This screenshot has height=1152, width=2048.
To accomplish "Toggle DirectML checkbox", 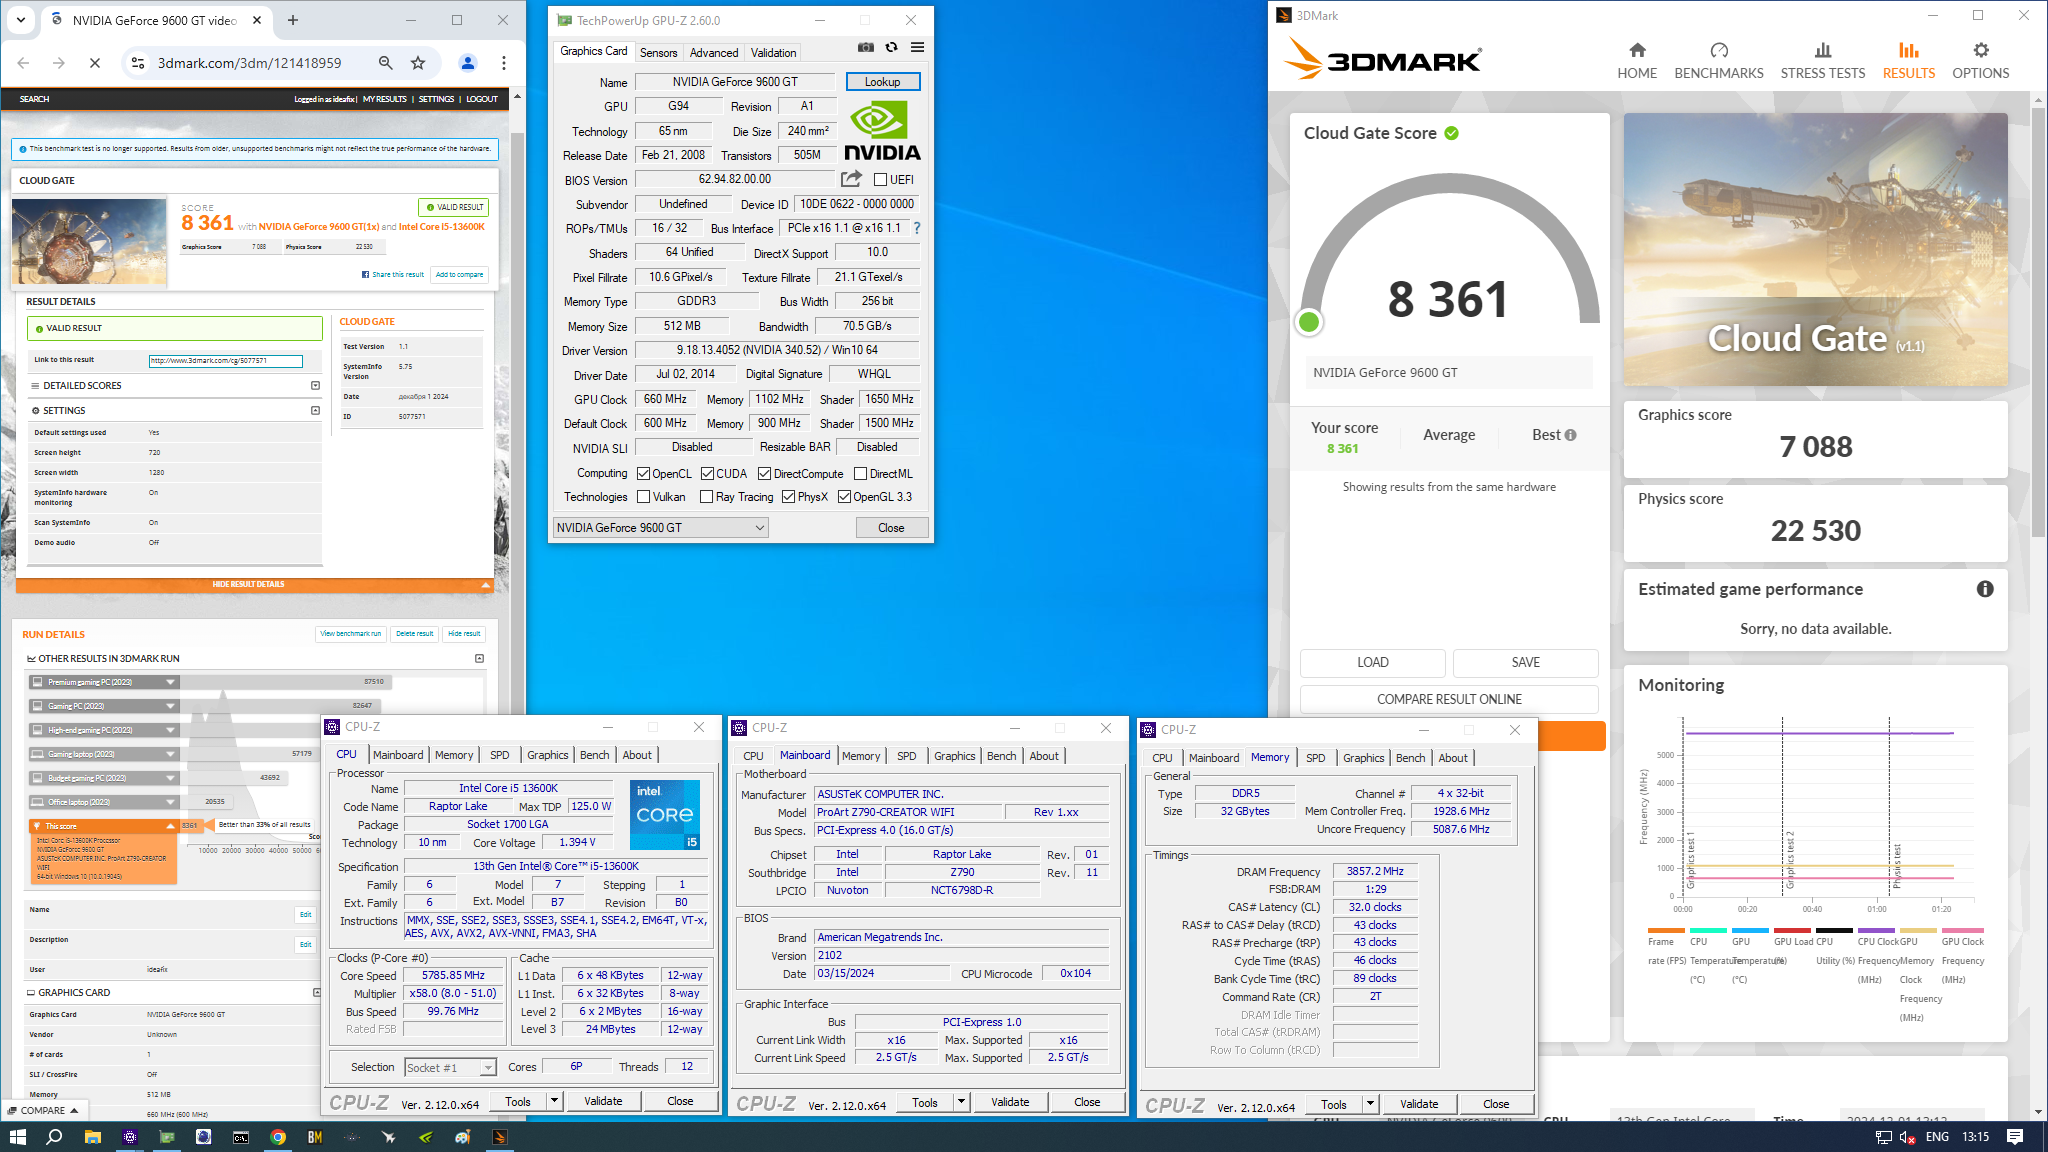I will (860, 474).
